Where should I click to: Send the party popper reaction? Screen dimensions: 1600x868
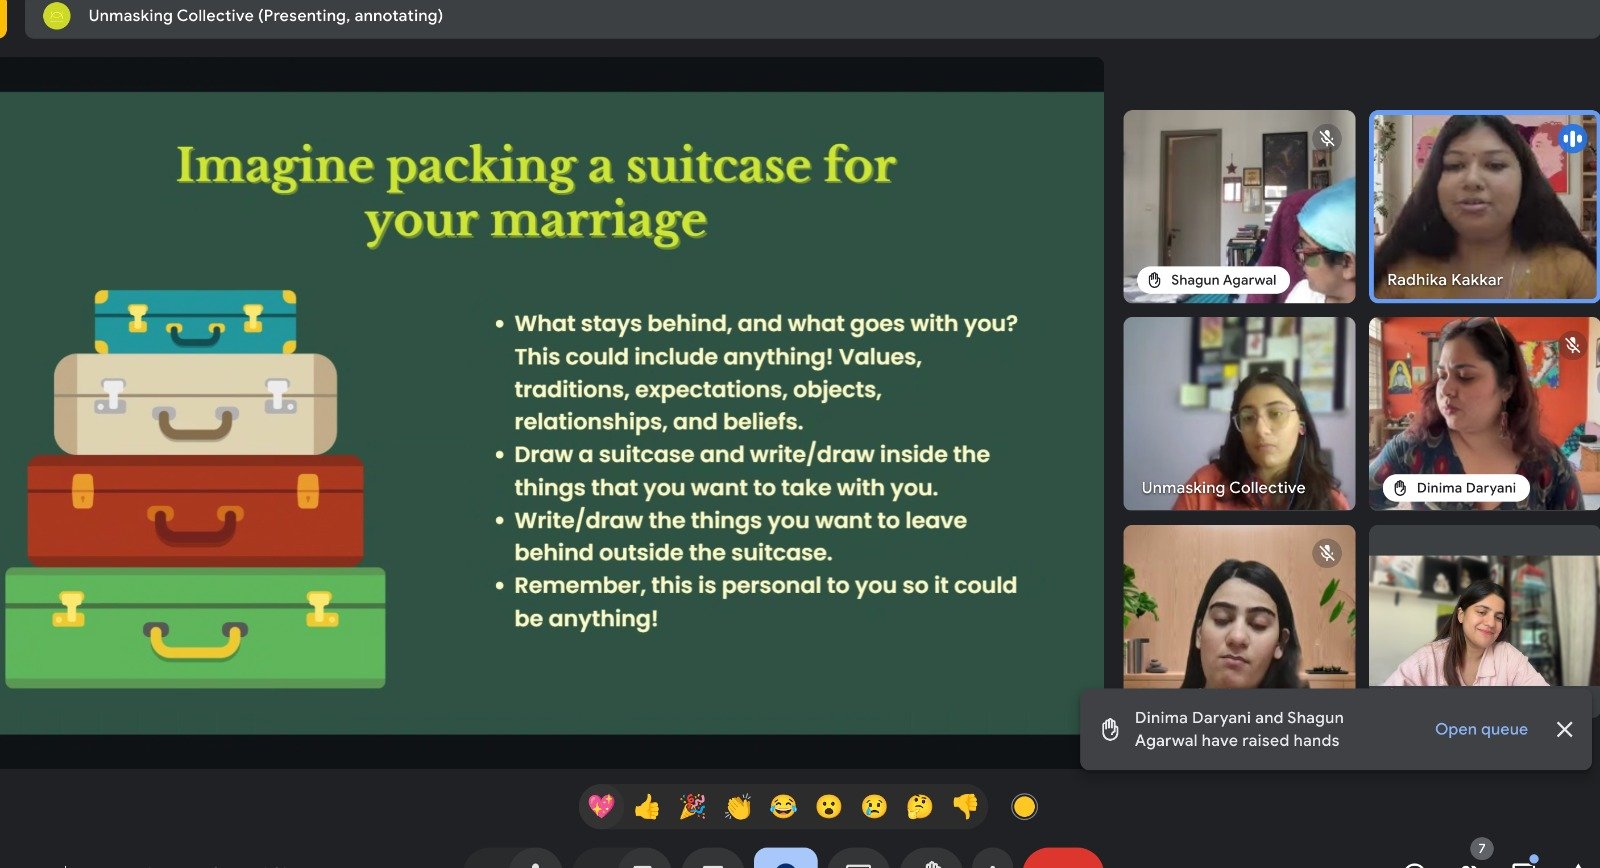(x=692, y=806)
